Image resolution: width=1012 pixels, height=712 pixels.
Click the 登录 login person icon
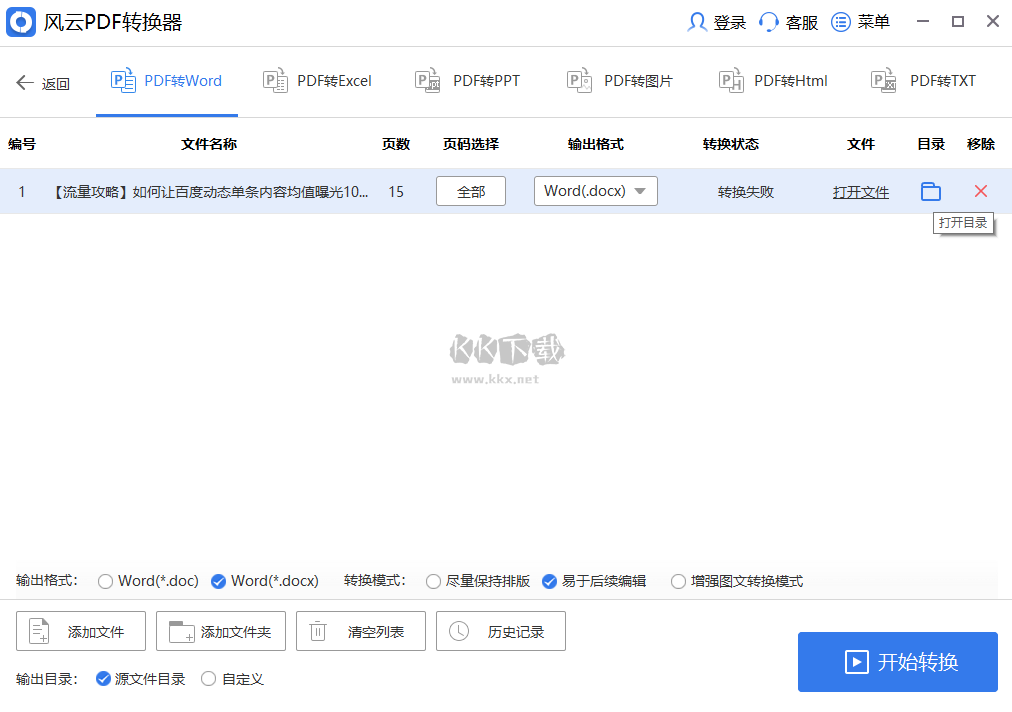pos(696,21)
